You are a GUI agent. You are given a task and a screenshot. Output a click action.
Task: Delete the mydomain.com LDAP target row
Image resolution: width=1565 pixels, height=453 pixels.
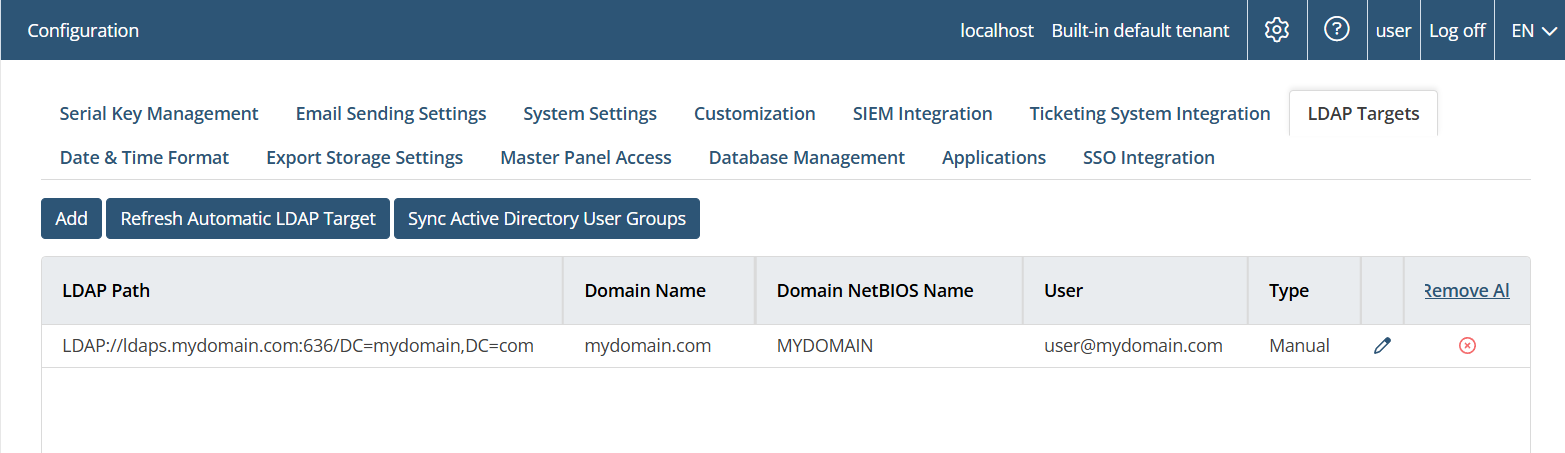point(1467,346)
